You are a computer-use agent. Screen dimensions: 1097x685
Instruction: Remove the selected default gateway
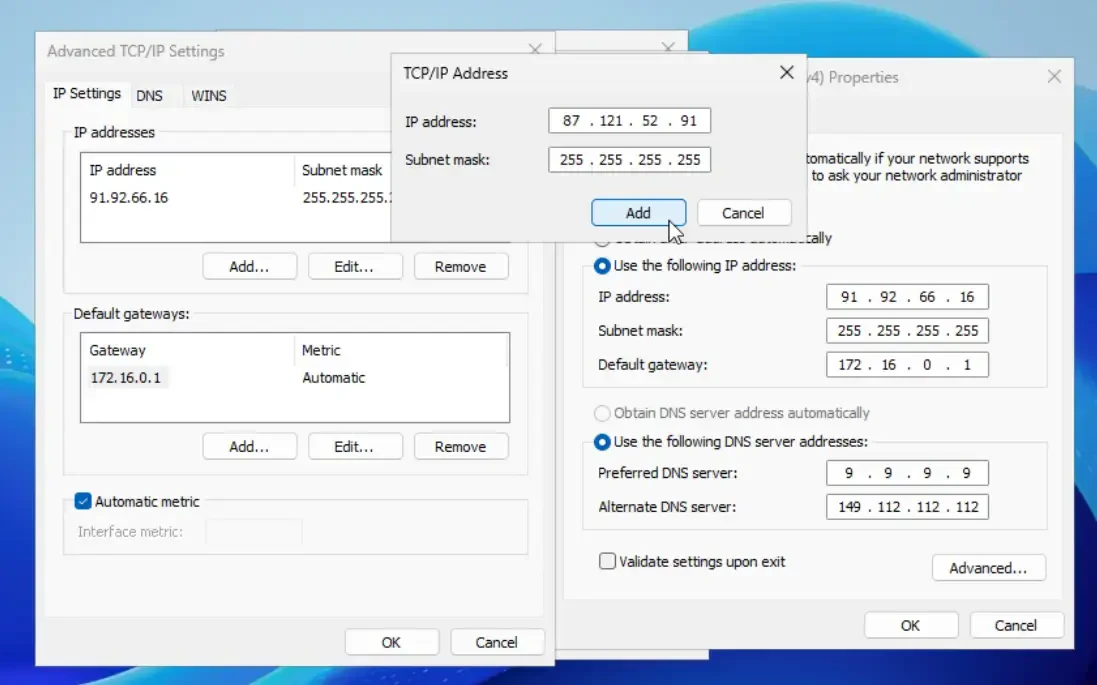tap(460, 447)
